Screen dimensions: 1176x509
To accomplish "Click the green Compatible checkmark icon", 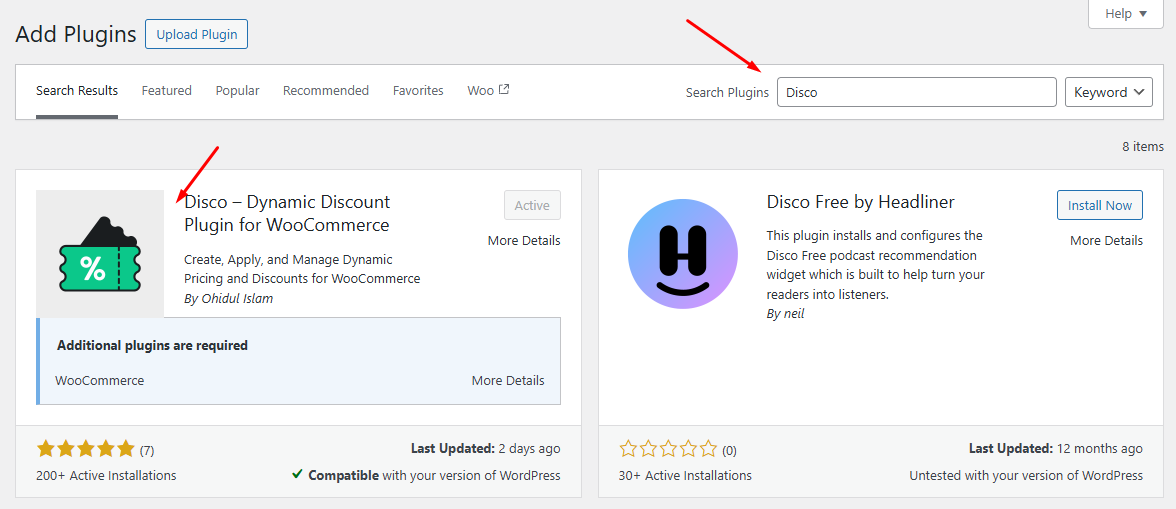I will [297, 475].
